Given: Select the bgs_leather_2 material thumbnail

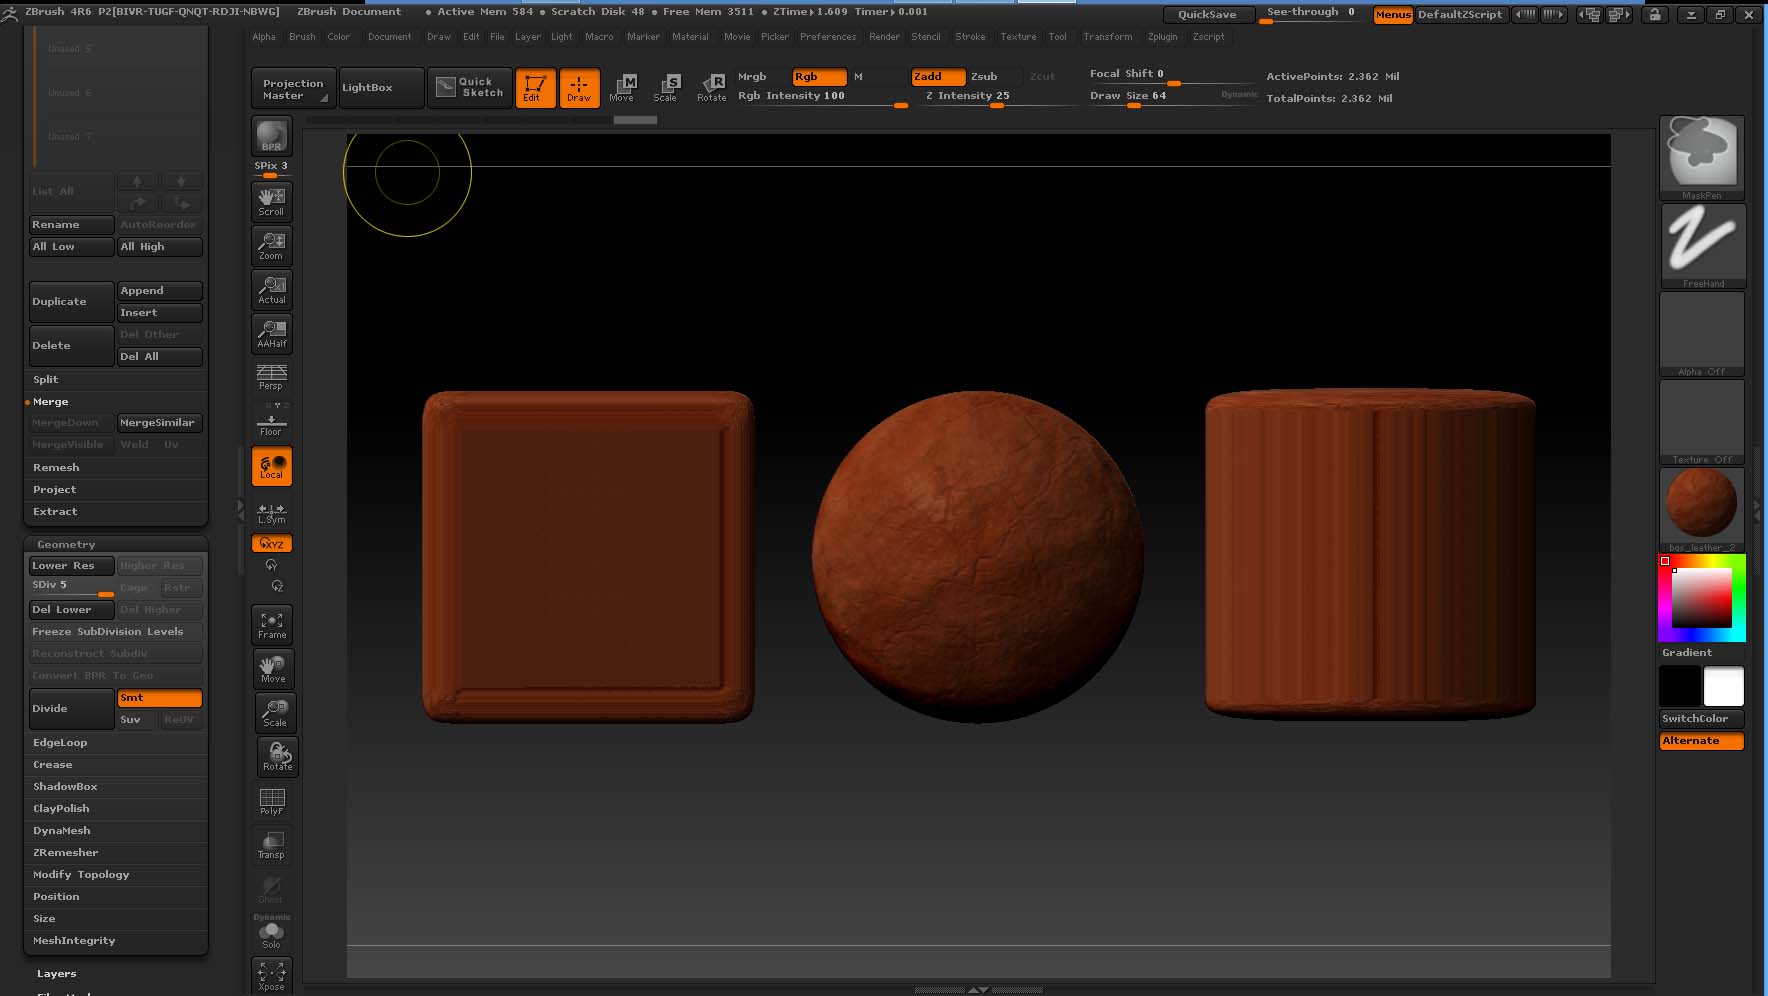Looking at the screenshot, I should (x=1701, y=505).
